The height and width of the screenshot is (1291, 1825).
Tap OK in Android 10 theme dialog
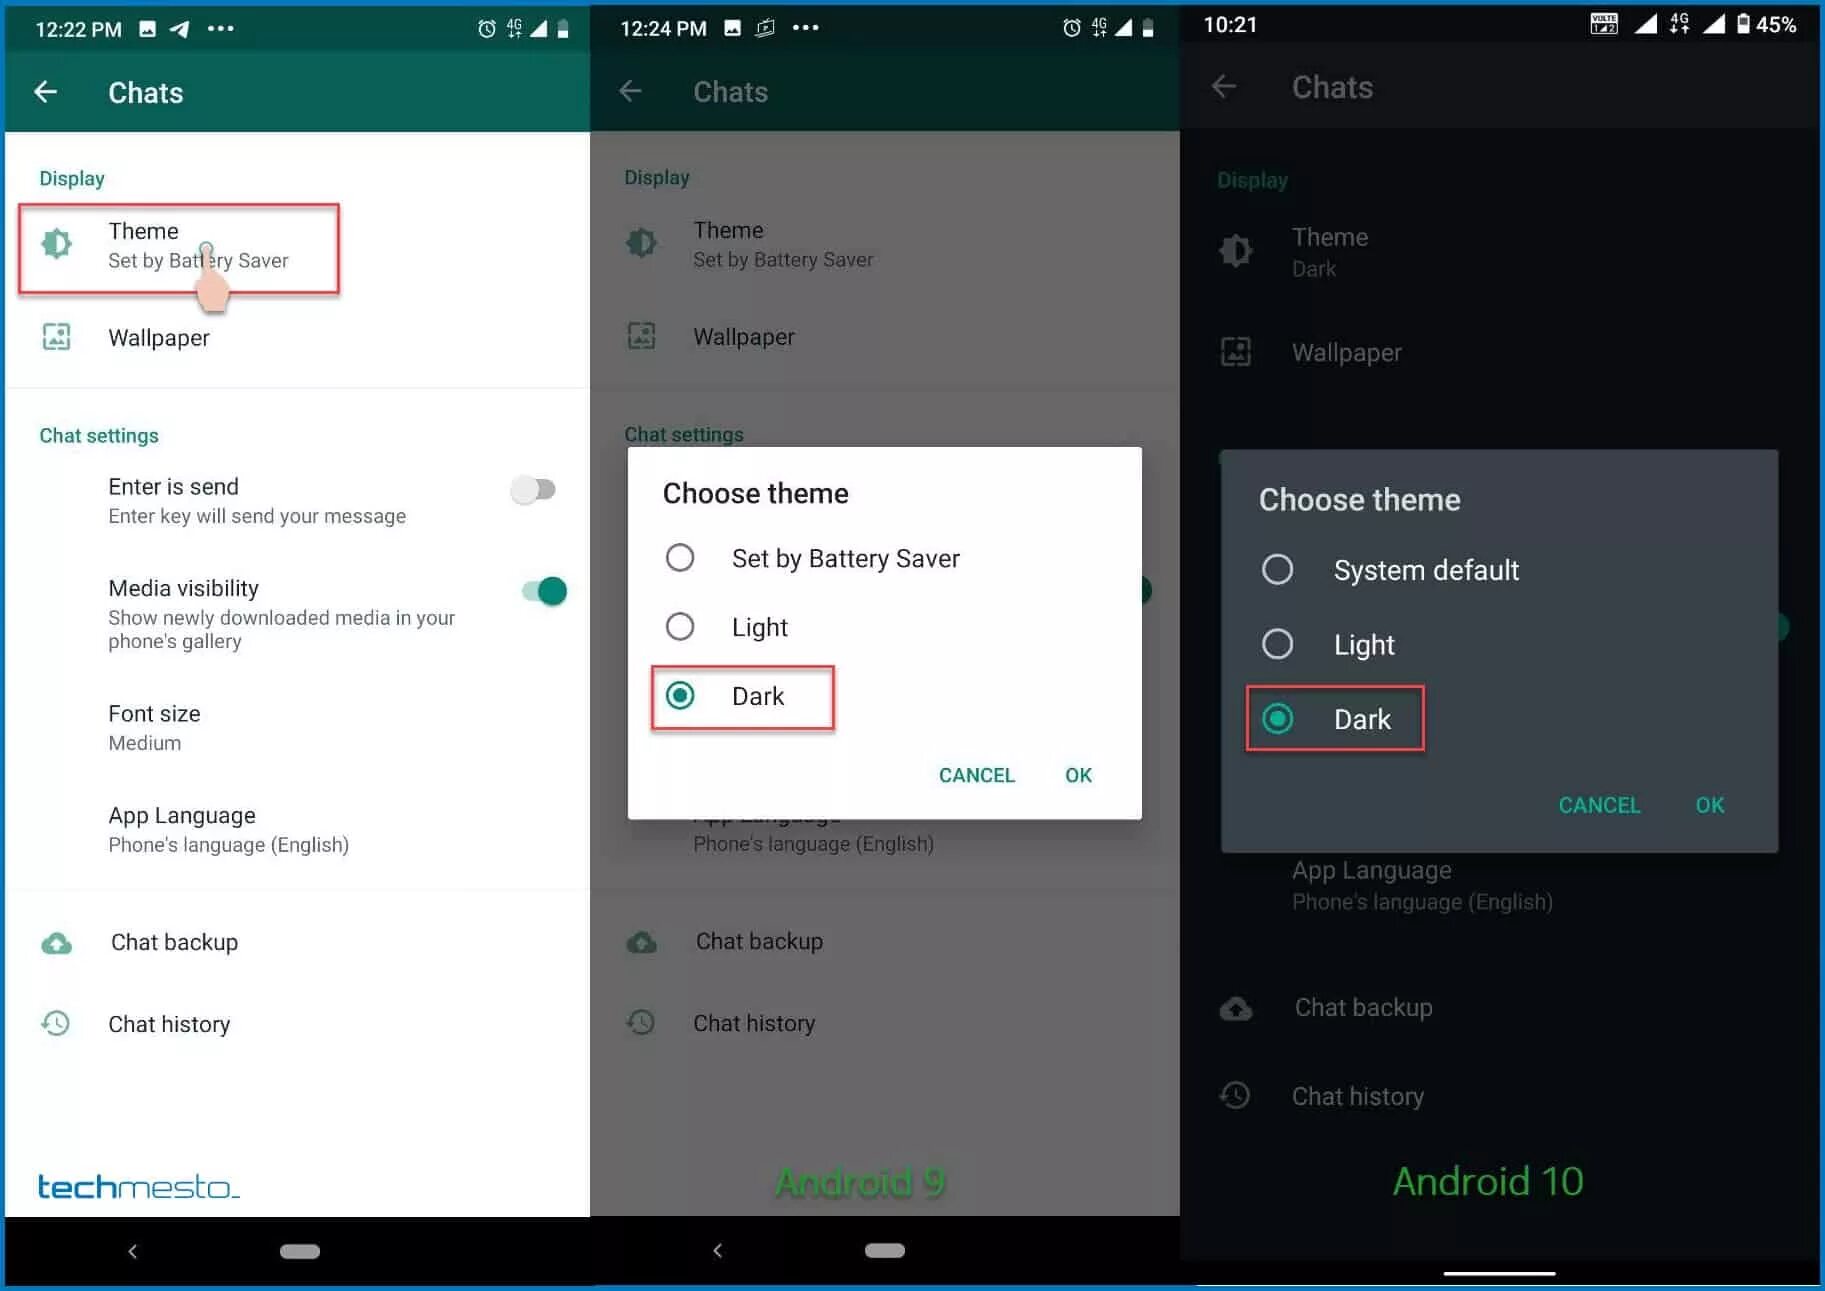pyautogui.click(x=1709, y=805)
